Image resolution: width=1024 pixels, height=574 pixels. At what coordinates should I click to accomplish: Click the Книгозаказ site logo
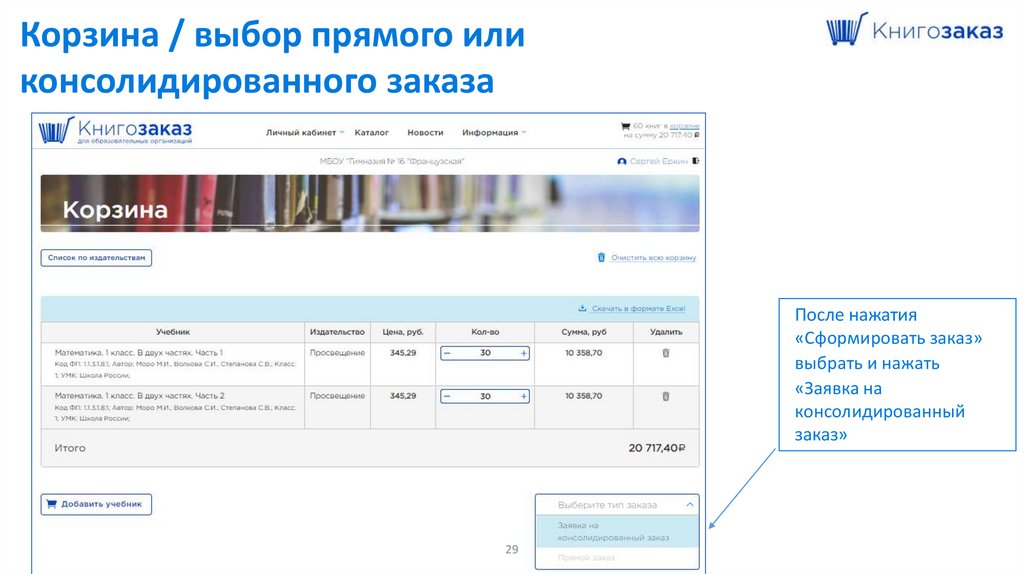tap(115, 131)
